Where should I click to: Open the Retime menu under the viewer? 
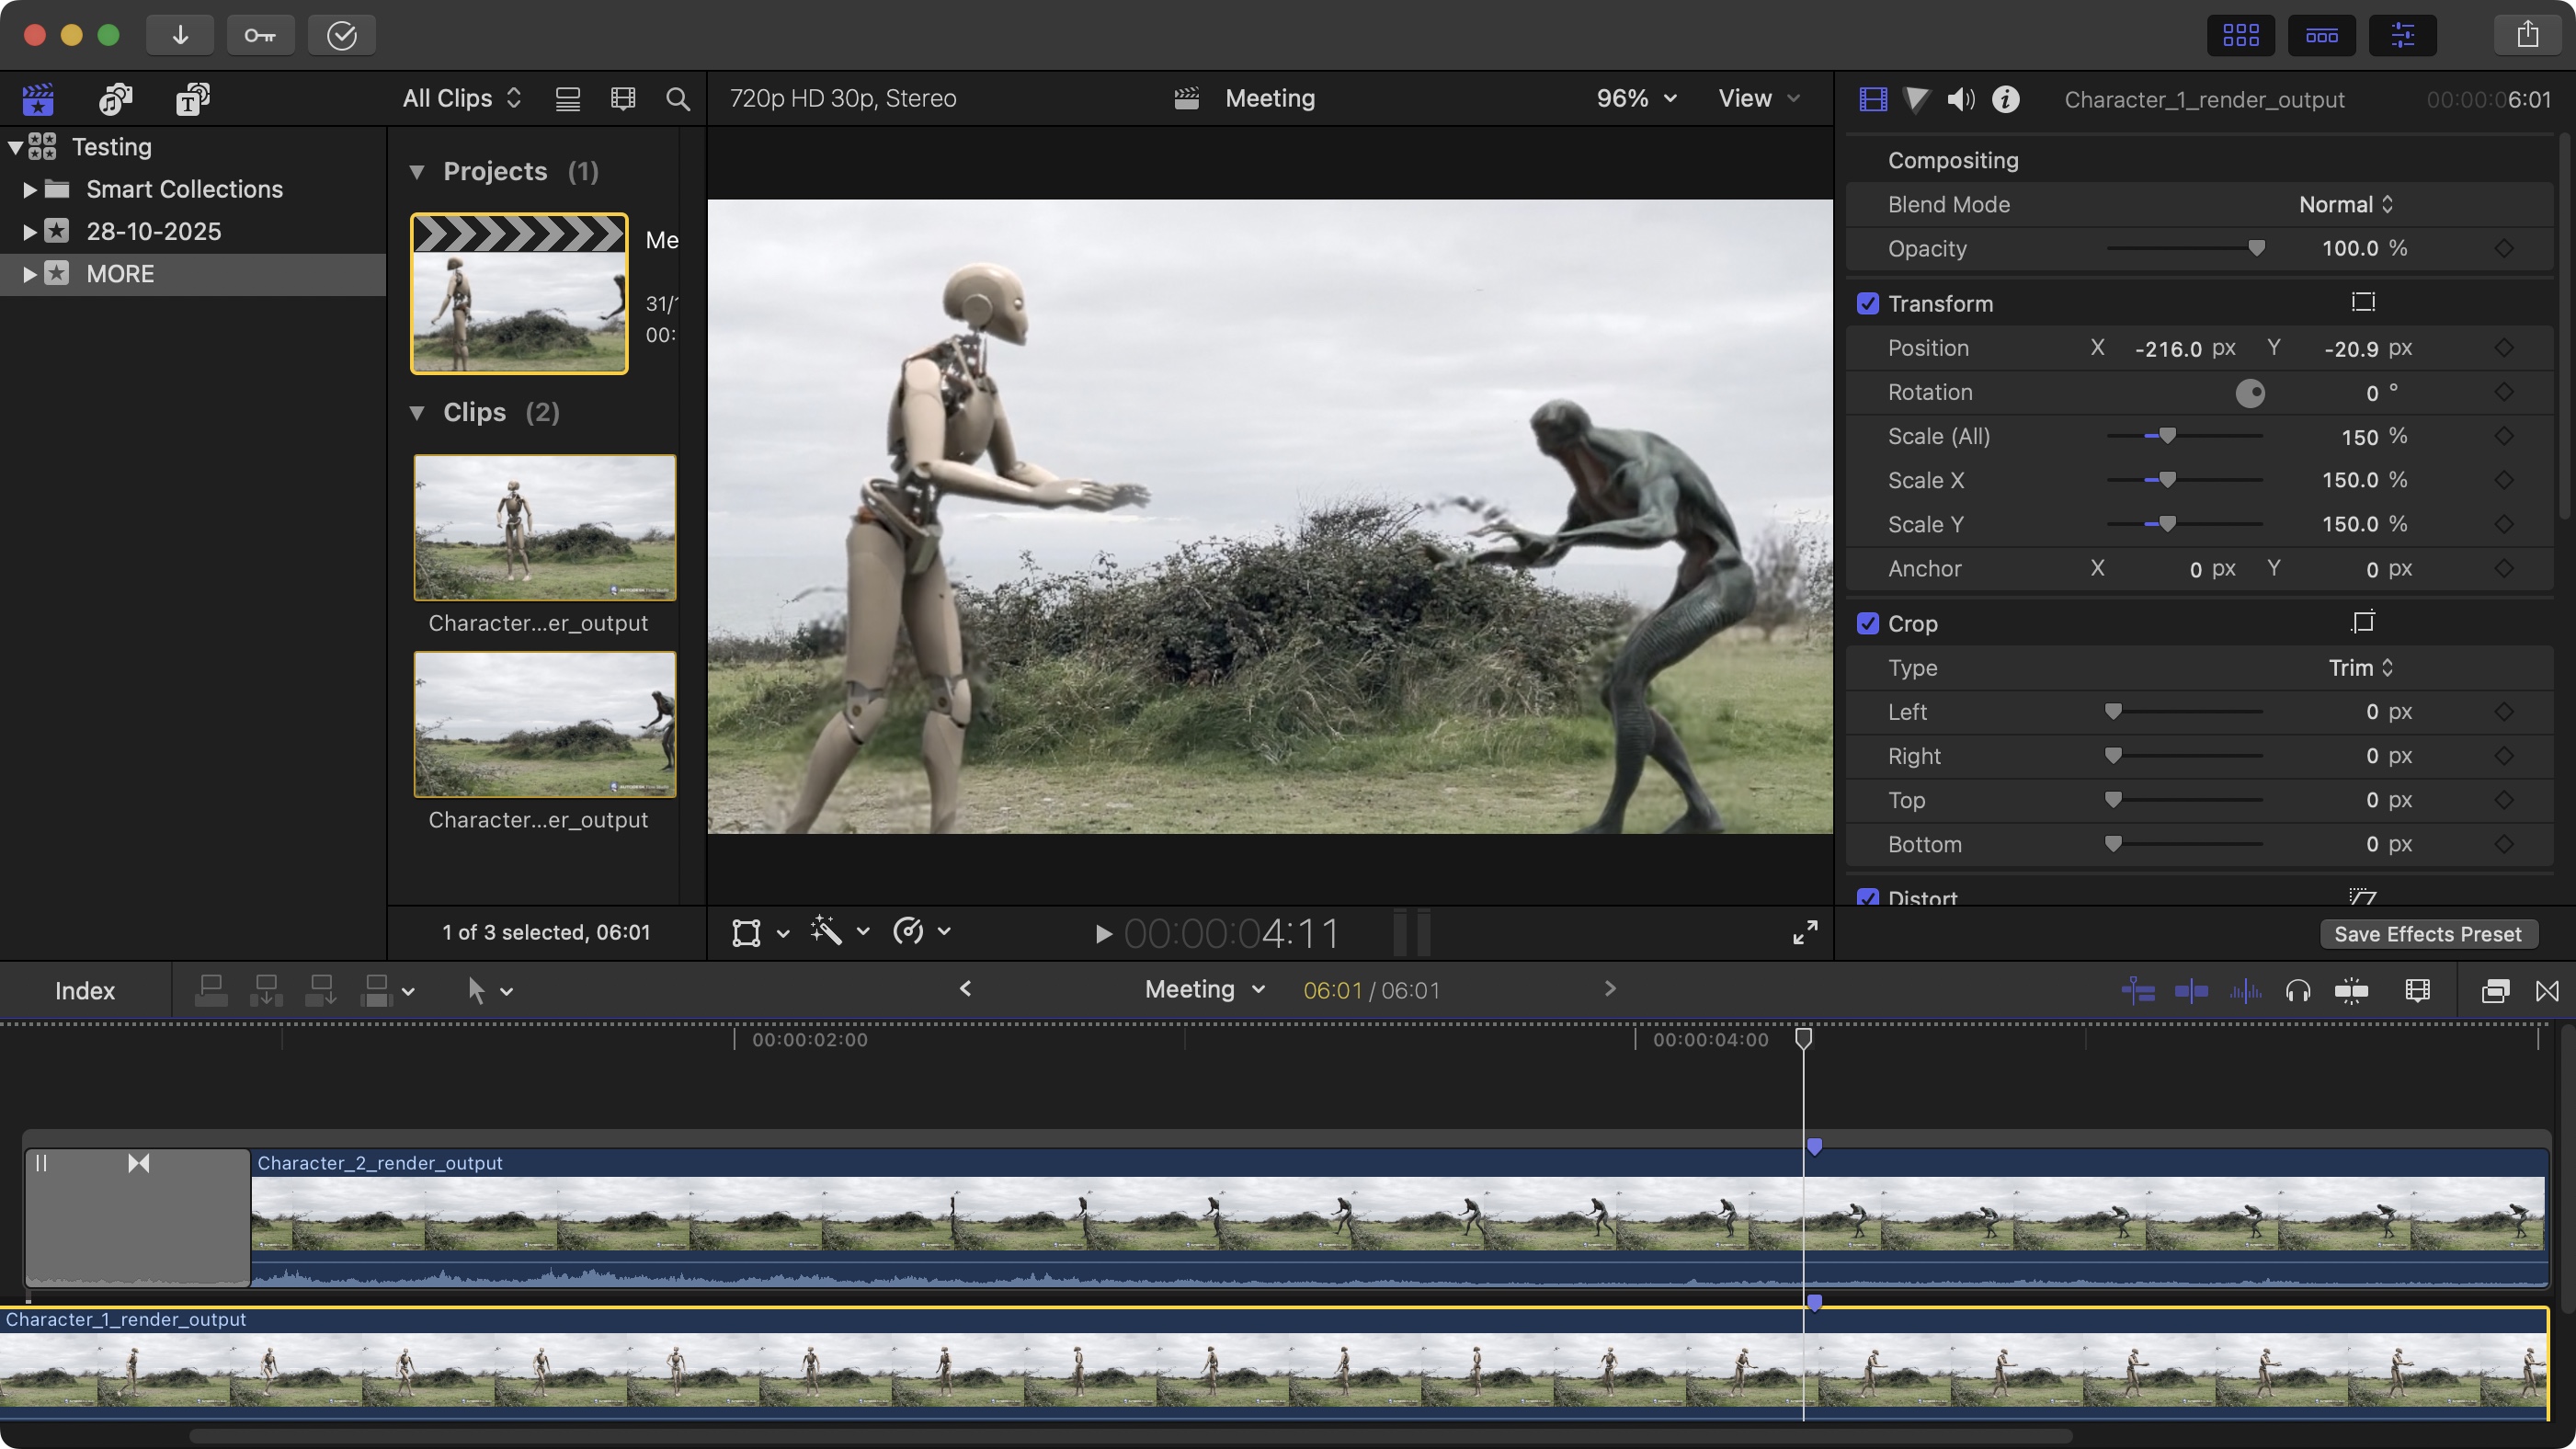click(920, 932)
